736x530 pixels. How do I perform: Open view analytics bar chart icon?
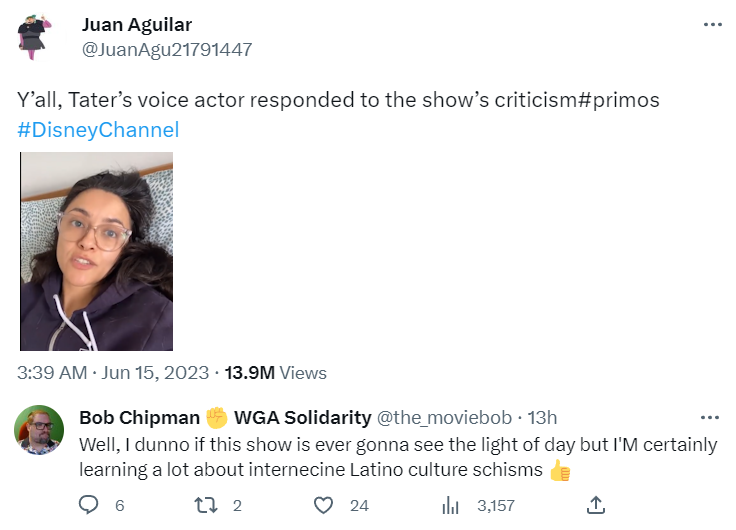pyautogui.click(x=450, y=506)
